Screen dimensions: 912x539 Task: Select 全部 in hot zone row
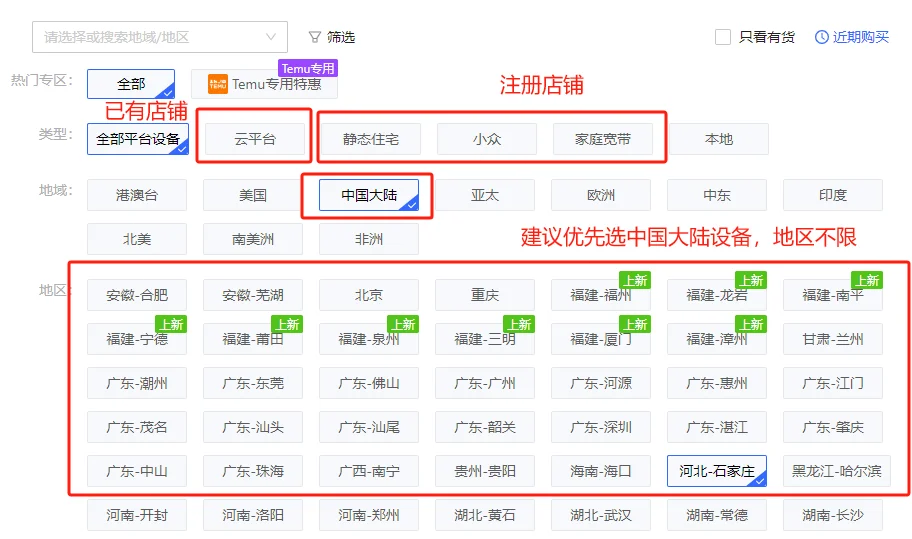[x=131, y=84]
